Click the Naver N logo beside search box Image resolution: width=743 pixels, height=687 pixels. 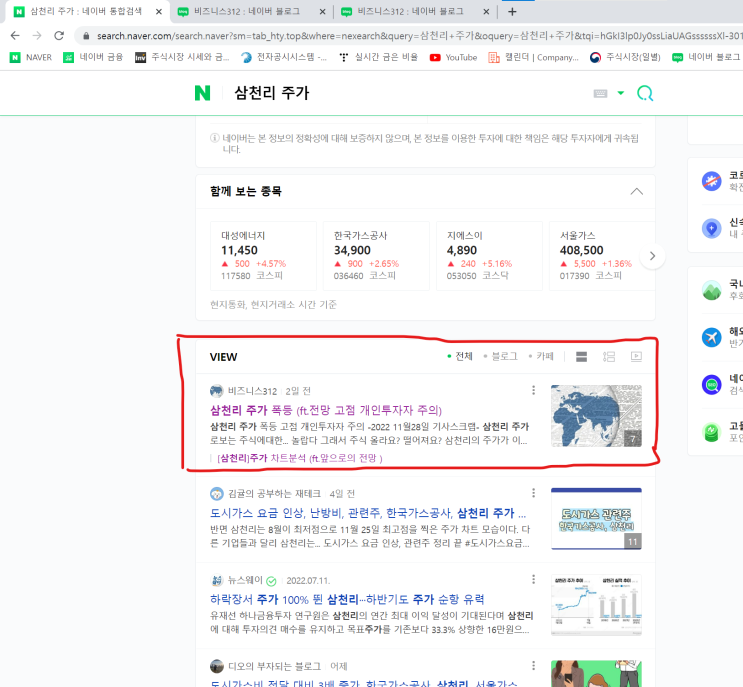tap(202, 93)
